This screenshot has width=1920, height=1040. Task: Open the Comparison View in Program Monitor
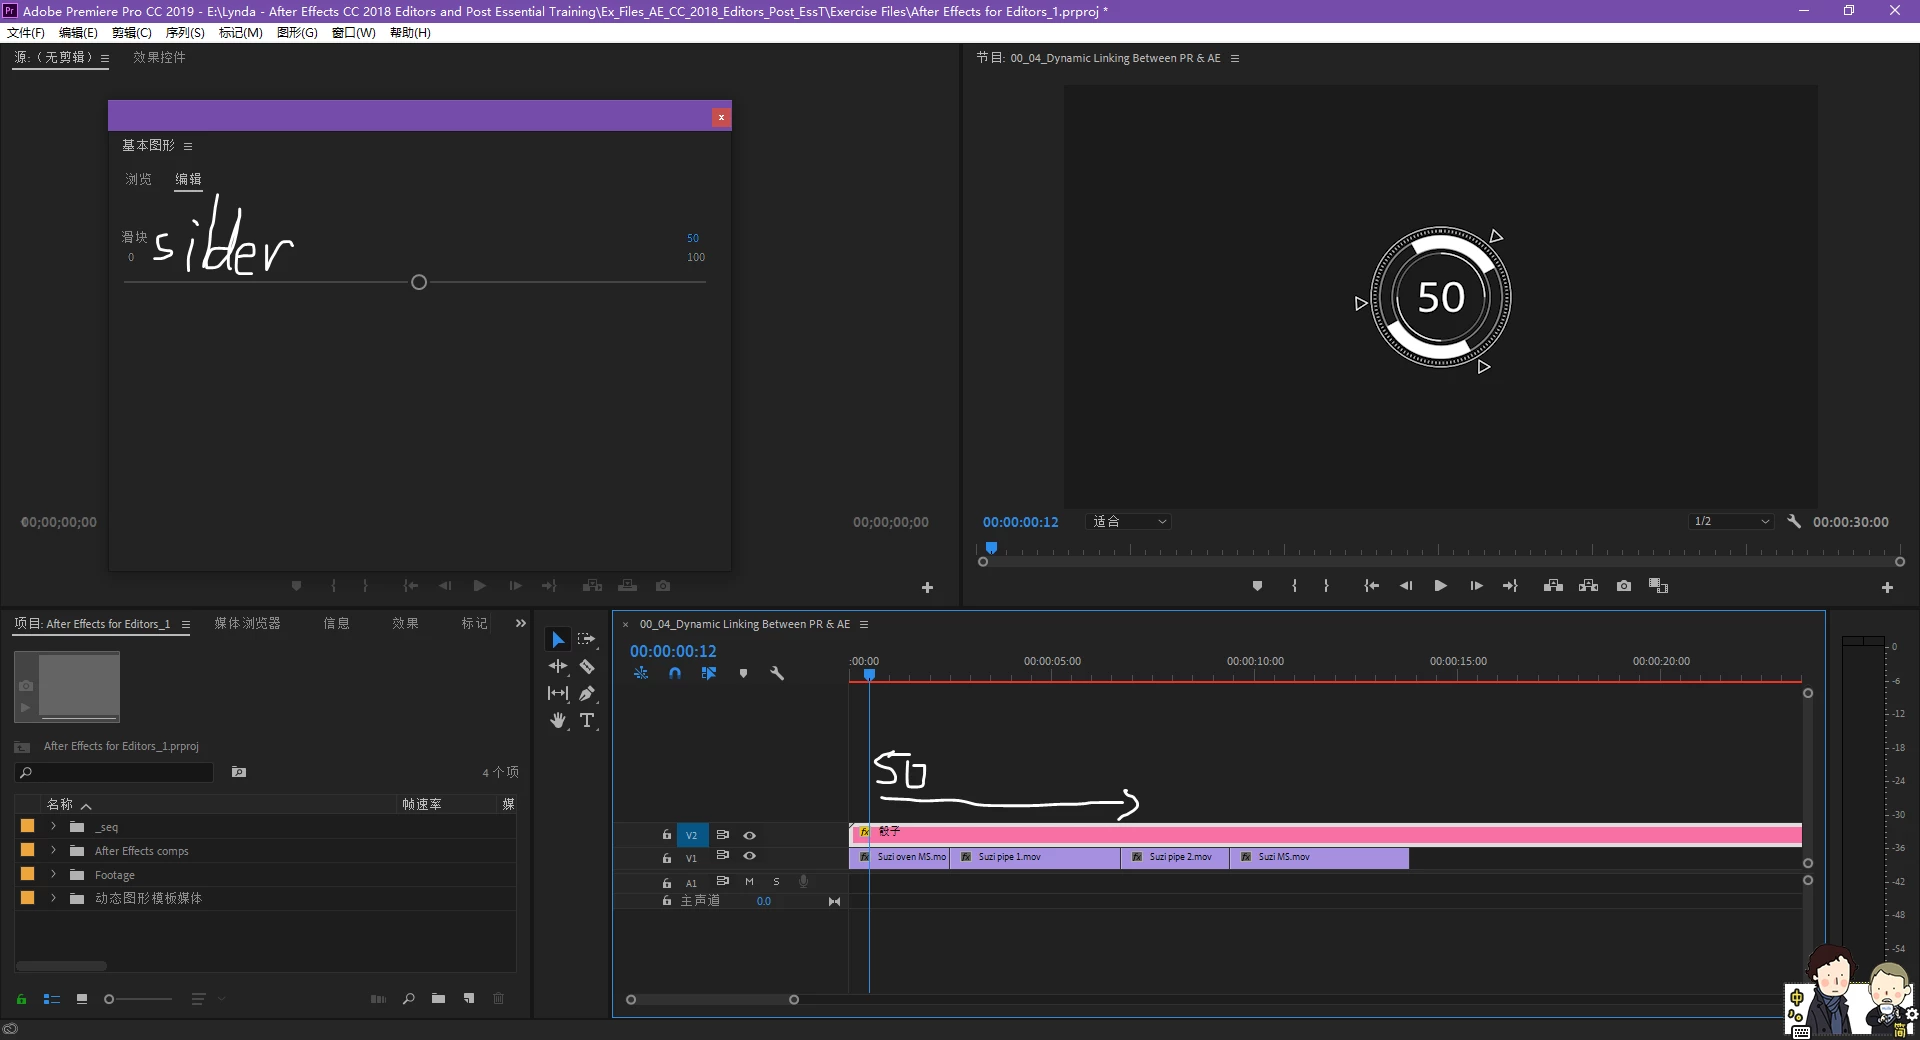point(1659,586)
